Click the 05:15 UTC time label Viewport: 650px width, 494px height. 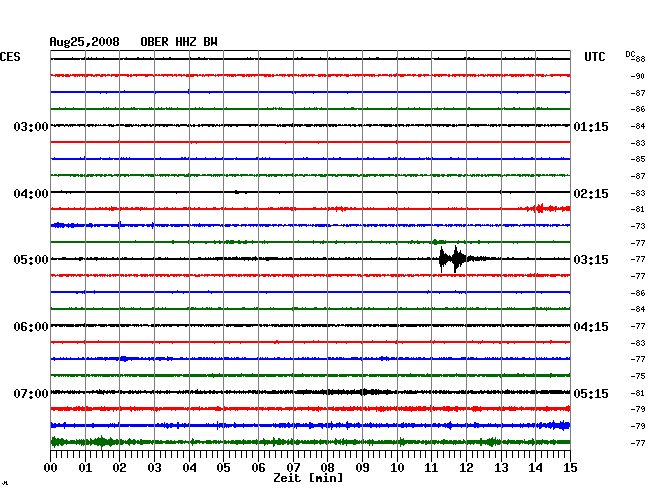pos(591,393)
